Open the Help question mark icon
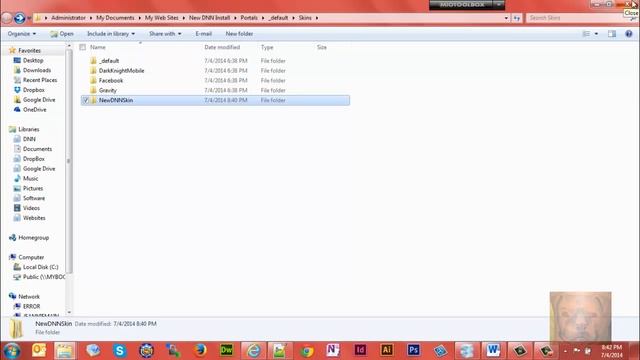 coord(629,34)
